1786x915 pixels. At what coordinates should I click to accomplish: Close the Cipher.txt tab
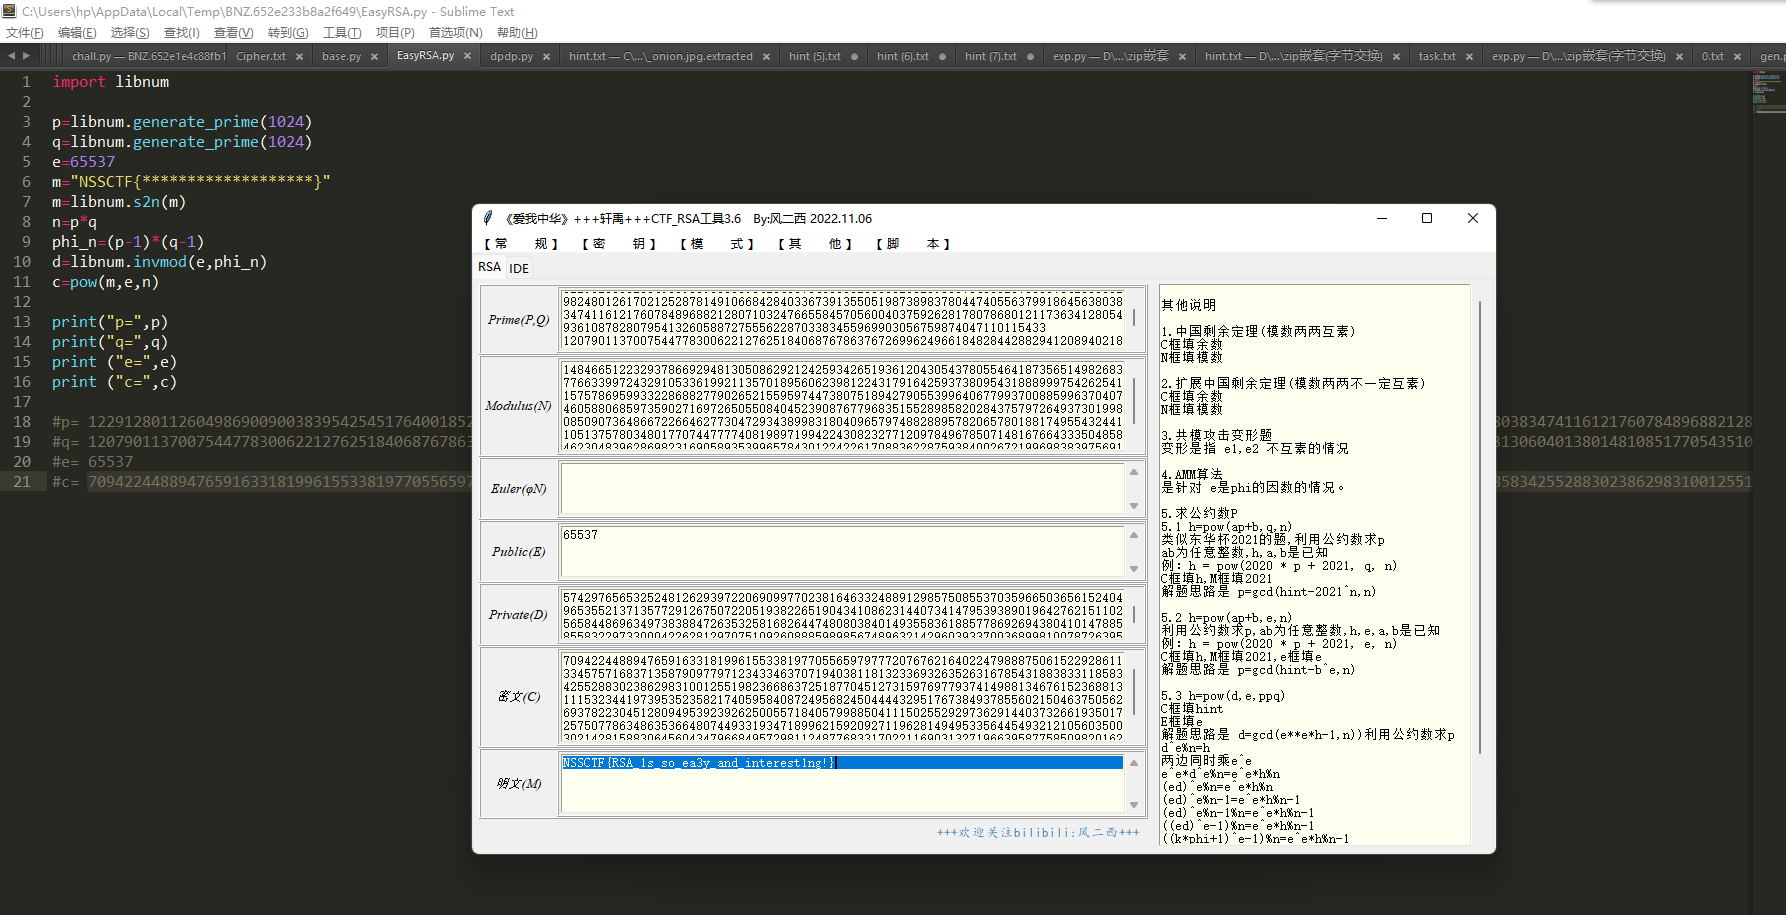click(x=299, y=57)
